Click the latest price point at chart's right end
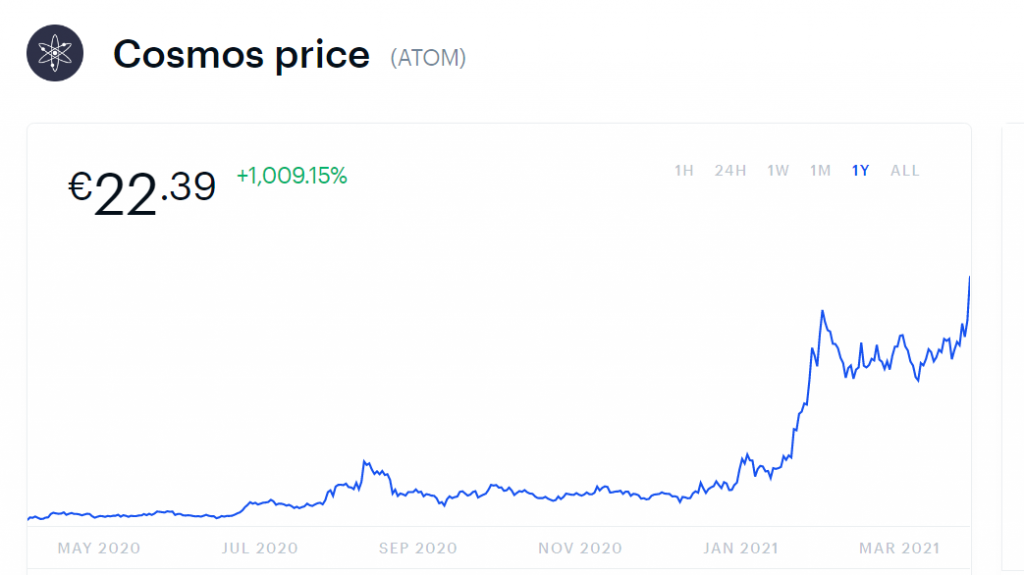 969,278
